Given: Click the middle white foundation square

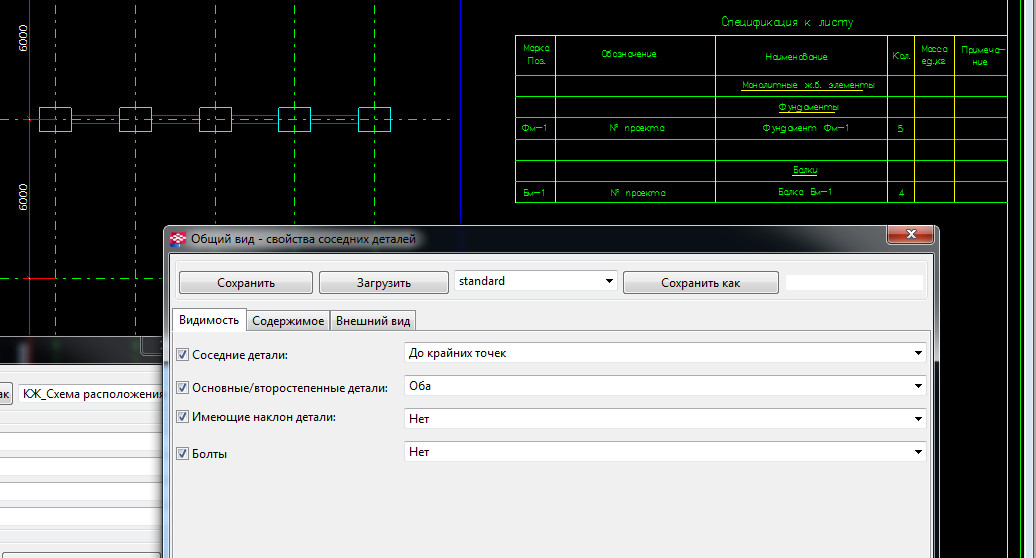Looking at the screenshot, I should (x=215, y=120).
